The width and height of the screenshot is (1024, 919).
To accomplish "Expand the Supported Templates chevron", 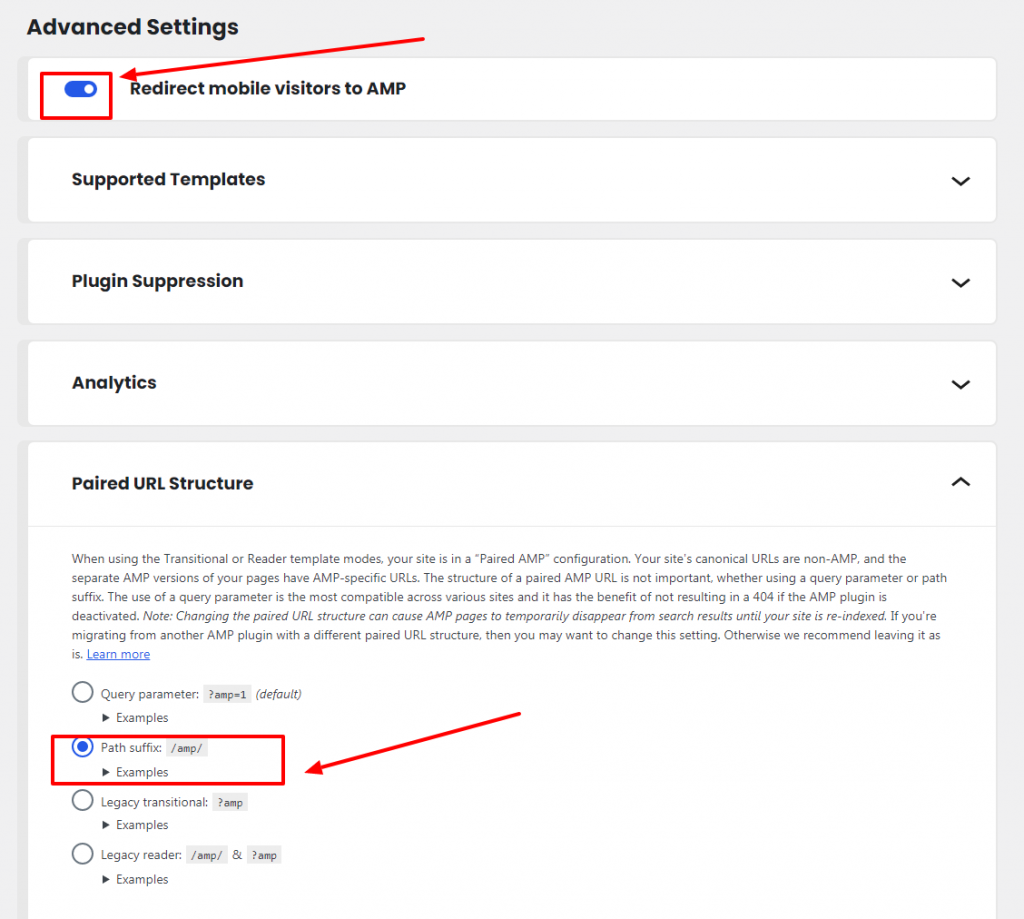I will coord(960,181).
